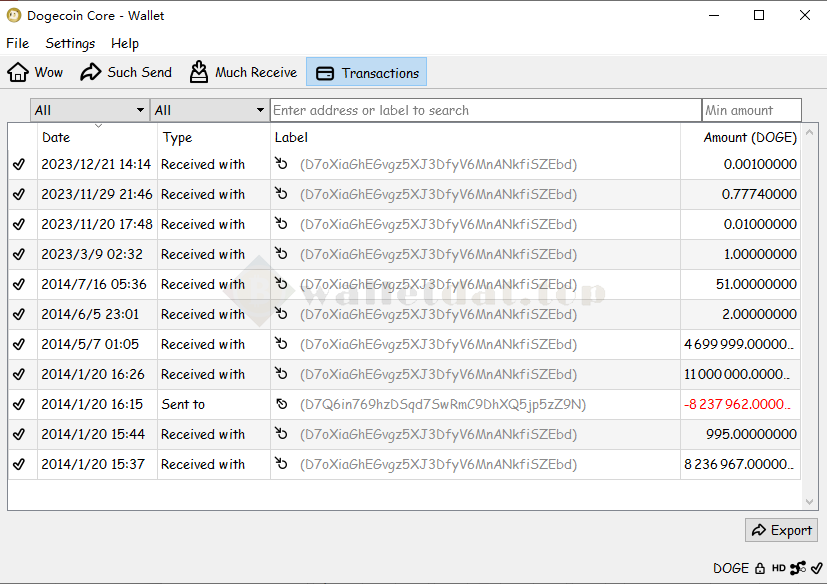Image resolution: width=827 pixels, height=584 pixels.
Task: Click the wallet lock icon in status bar
Action: point(760,568)
